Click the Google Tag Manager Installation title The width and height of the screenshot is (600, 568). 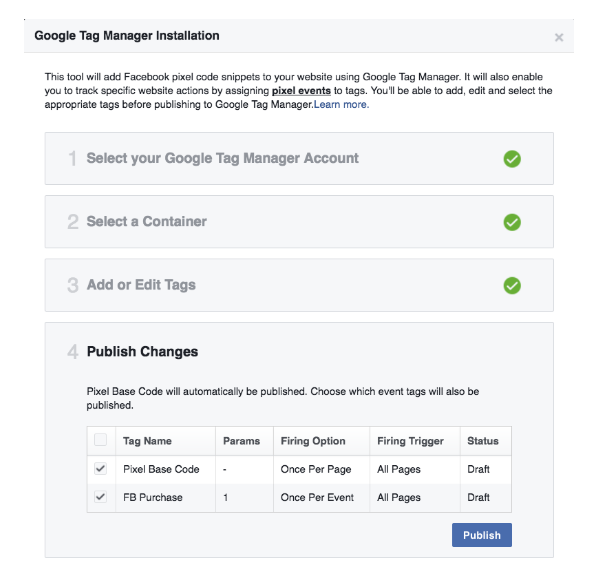coord(127,36)
